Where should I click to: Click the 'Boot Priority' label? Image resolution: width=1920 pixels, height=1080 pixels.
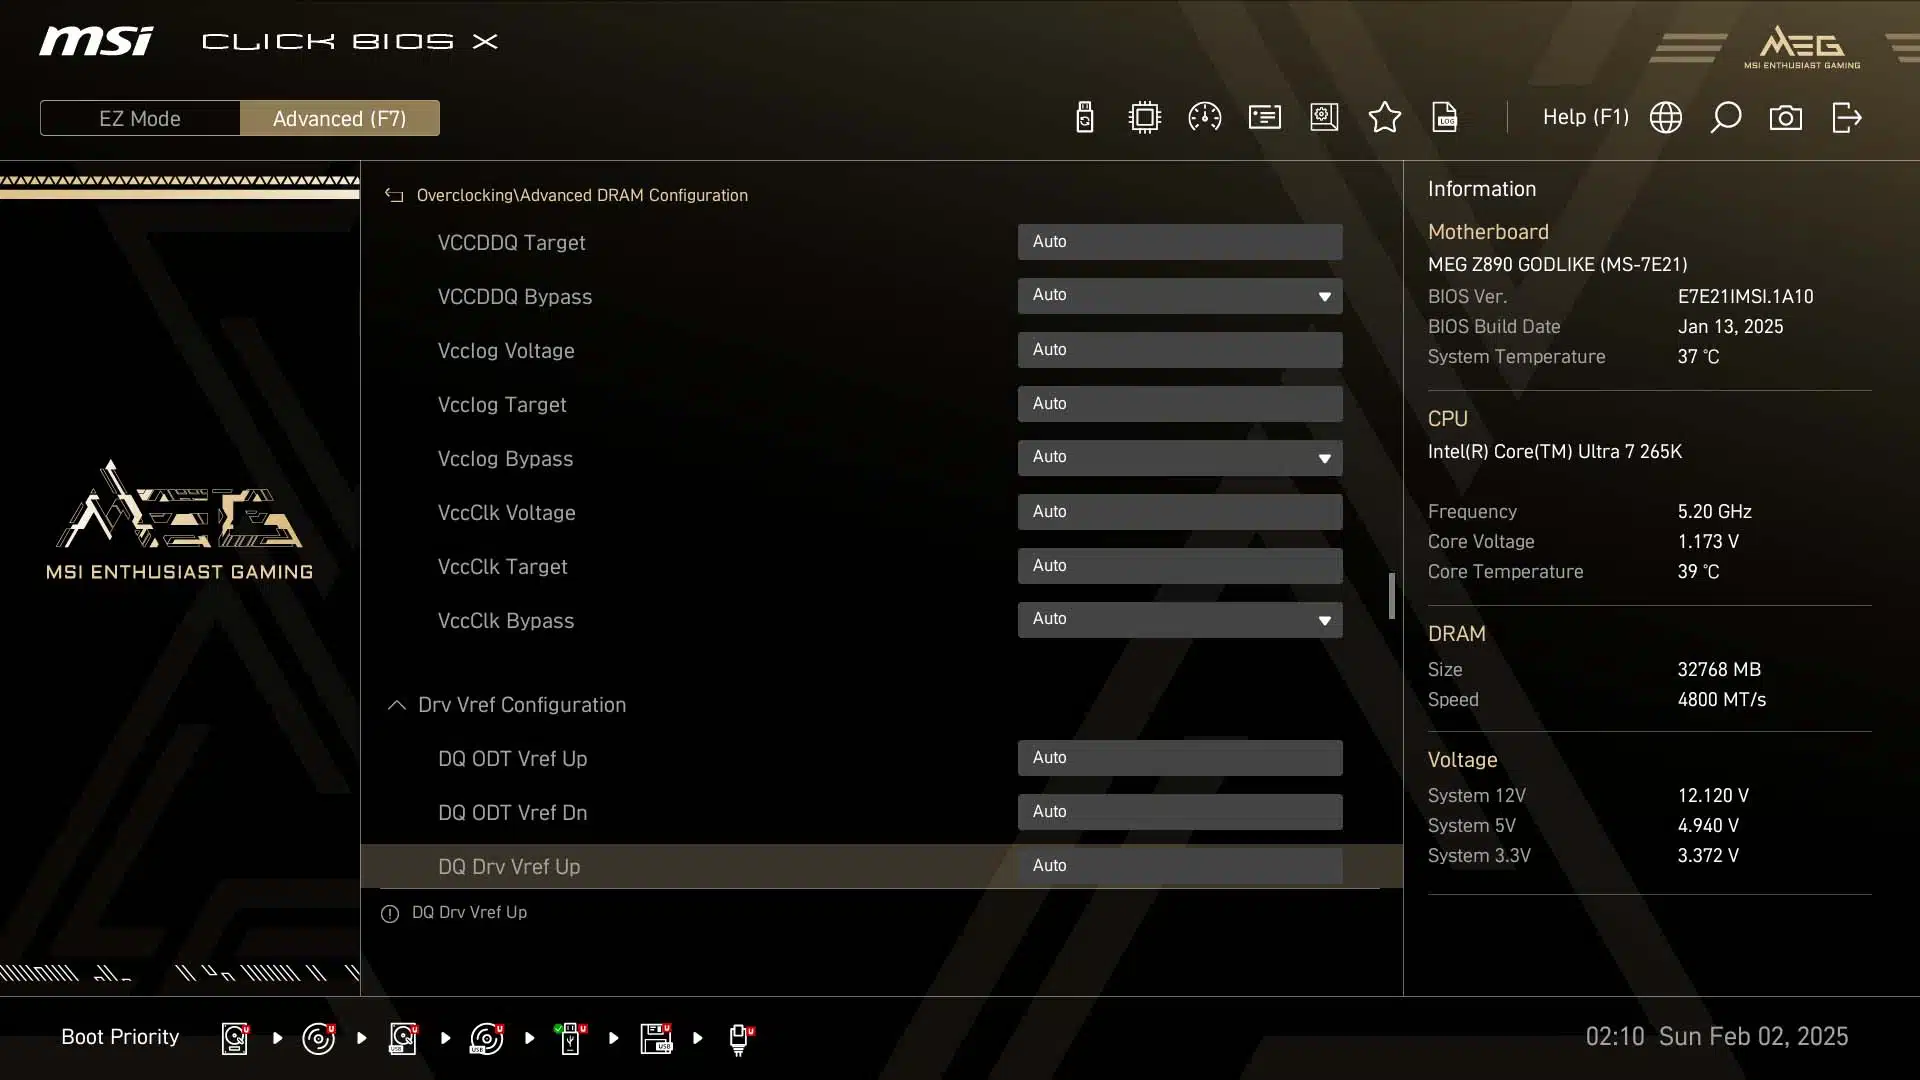pos(120,1037)
